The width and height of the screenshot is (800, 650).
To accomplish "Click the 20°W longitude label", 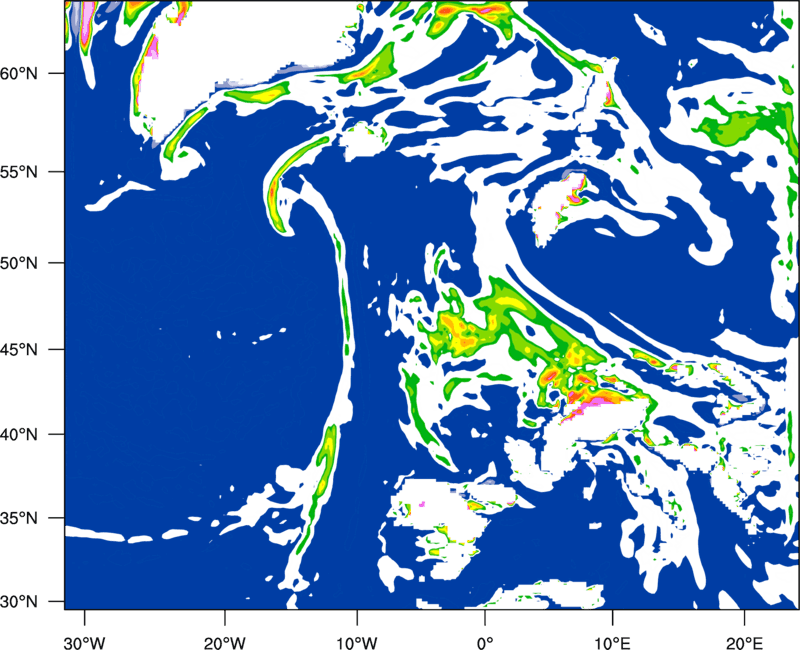I will pyautogui.click(x=224, y=643).
